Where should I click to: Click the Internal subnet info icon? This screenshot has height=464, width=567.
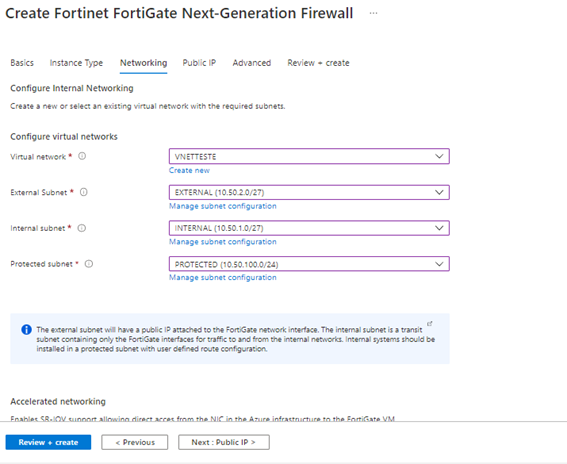82,228
